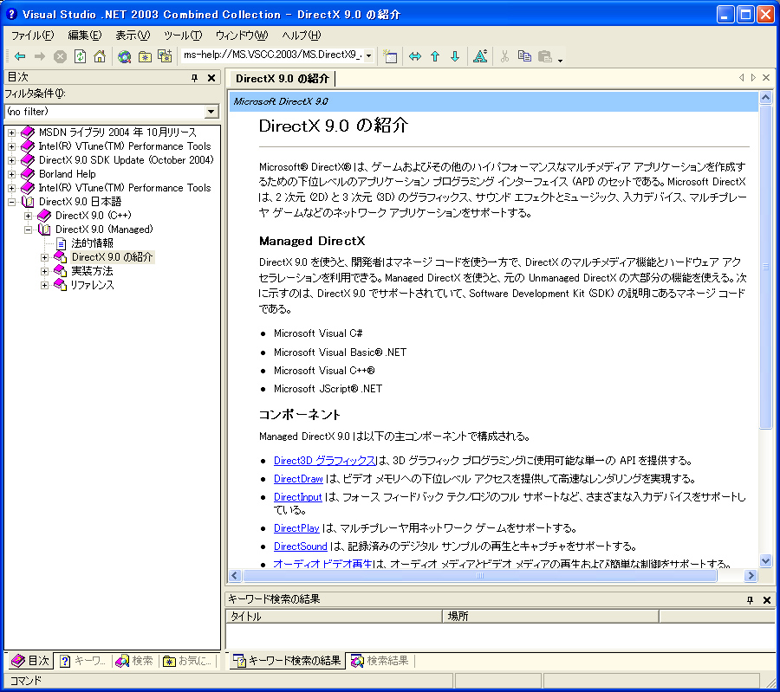780x692 pixels.
Task: Select Borland Help book in tree
Action: [x=67, y=174]
